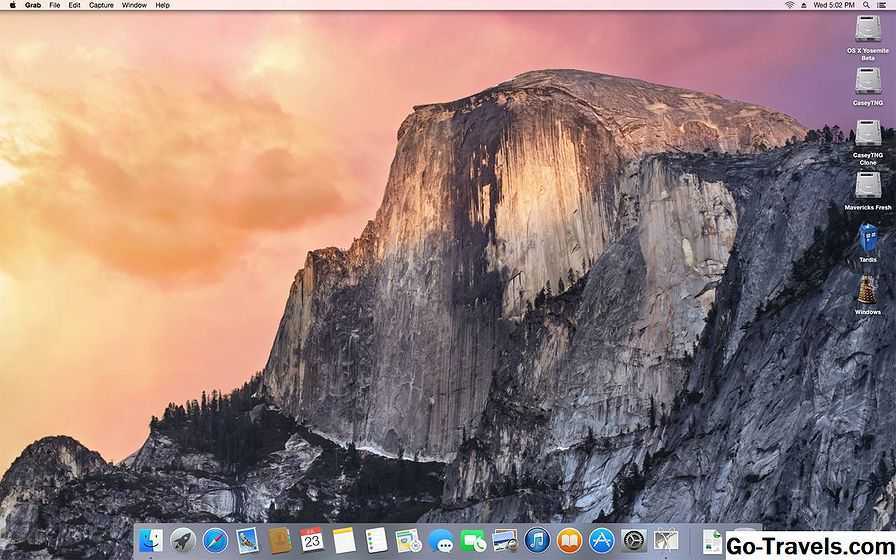This screenshot has height=560, width=896.
Task: Open Safari browser in the Dock
Action: (215, 541)
